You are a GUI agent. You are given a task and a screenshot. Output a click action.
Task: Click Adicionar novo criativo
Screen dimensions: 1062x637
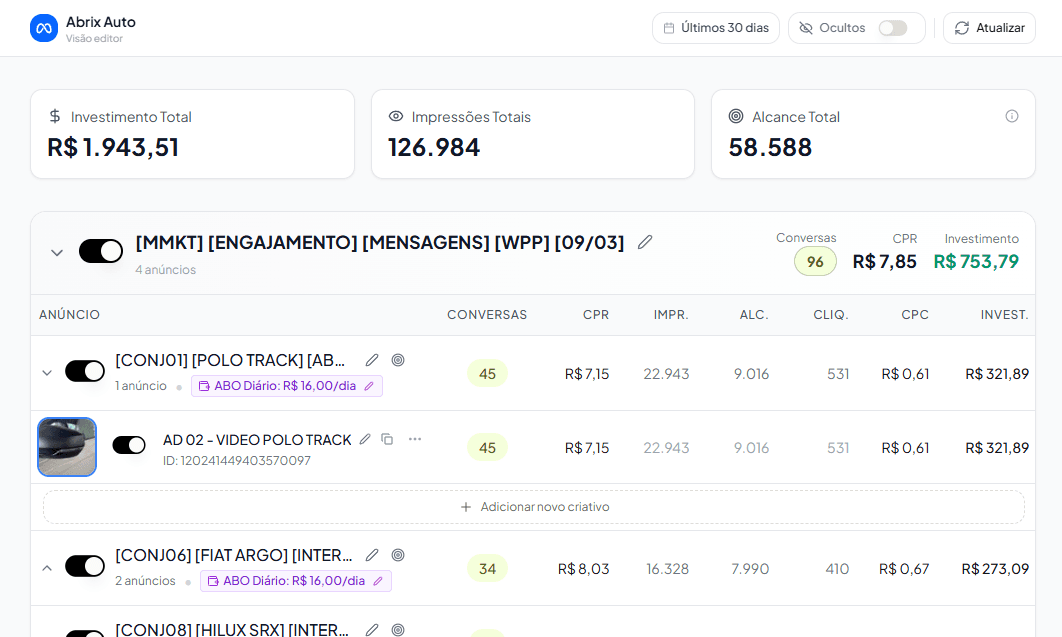click(x=533, y=507)
